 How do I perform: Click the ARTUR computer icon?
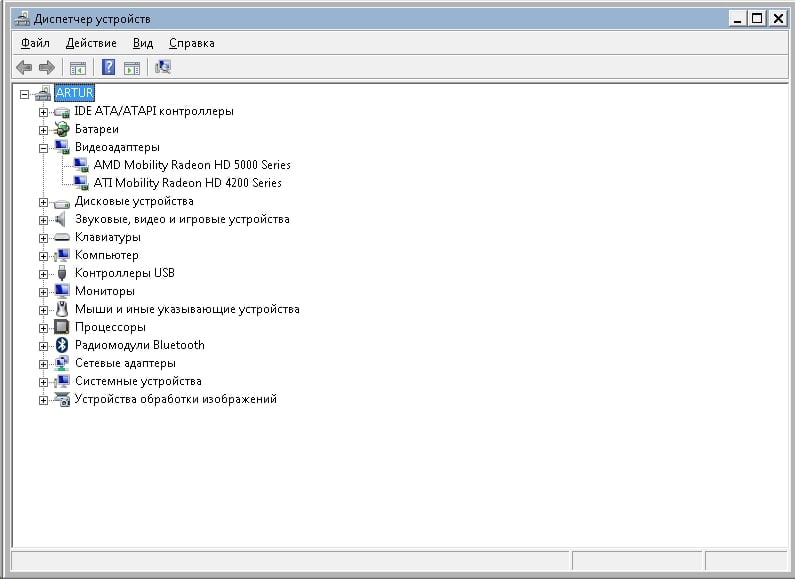click(44, 93)
